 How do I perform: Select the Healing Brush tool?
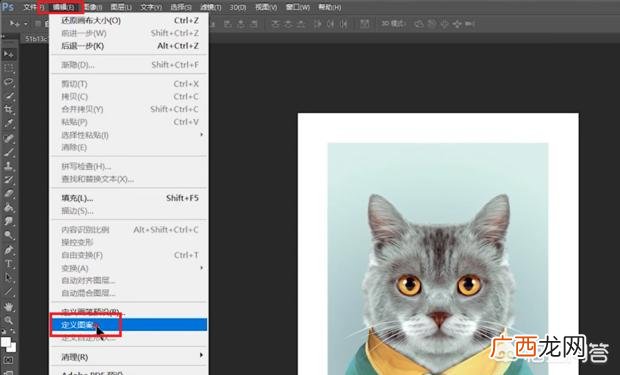[8, 138]
